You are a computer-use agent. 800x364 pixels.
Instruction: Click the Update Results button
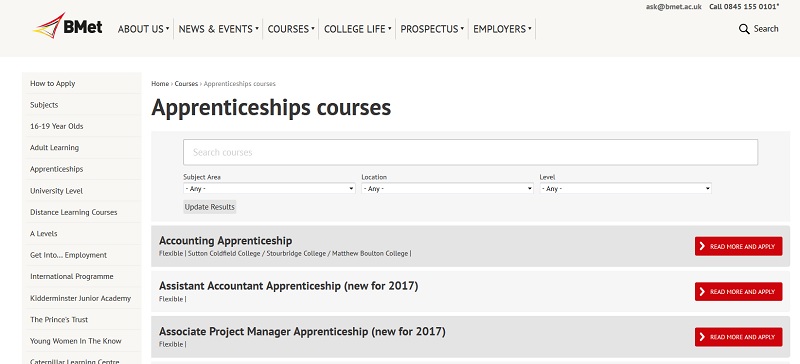pos(210,207)
